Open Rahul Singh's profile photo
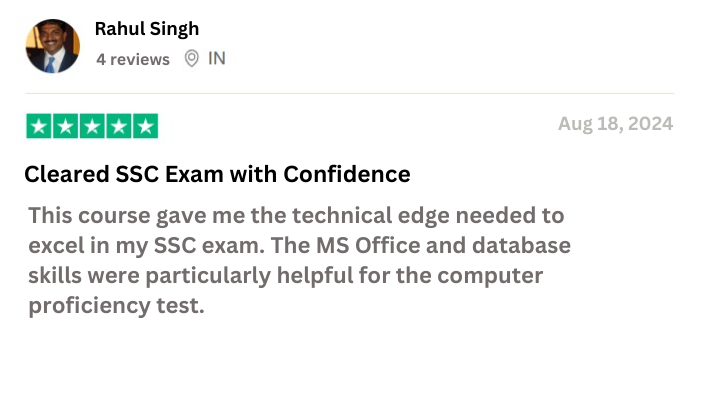Image resolution: width=703 pixels, height=396 pixels. click(x=53, y=46)
